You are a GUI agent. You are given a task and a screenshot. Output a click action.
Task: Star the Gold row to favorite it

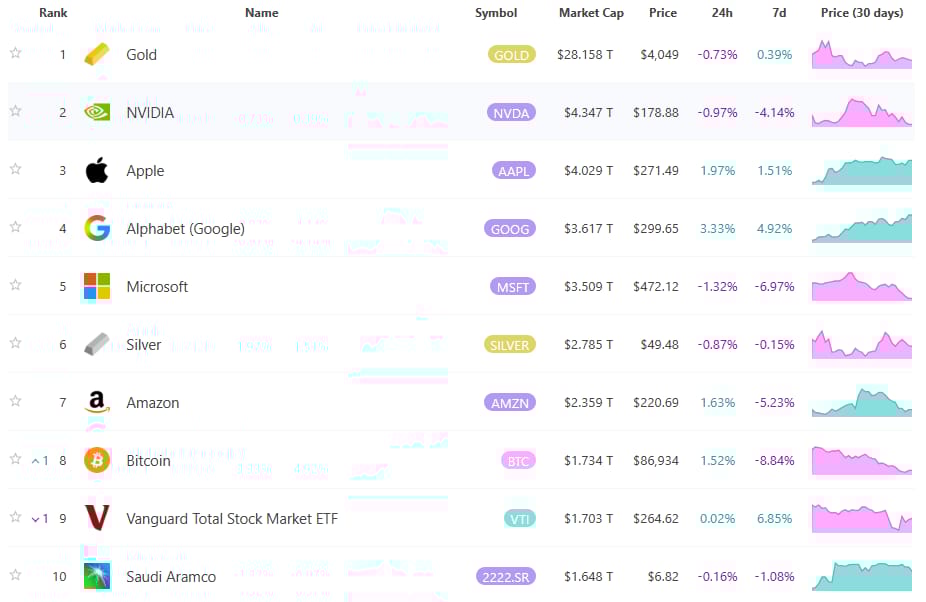tap(15, 54)
